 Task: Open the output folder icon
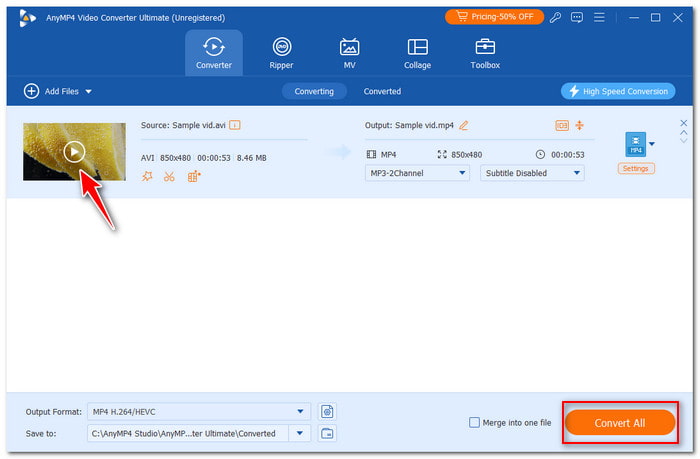[x=327, y=433]
